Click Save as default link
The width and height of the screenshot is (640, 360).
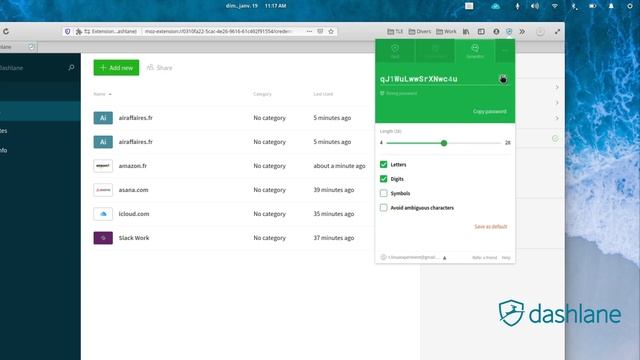click(x=490, y=227)
